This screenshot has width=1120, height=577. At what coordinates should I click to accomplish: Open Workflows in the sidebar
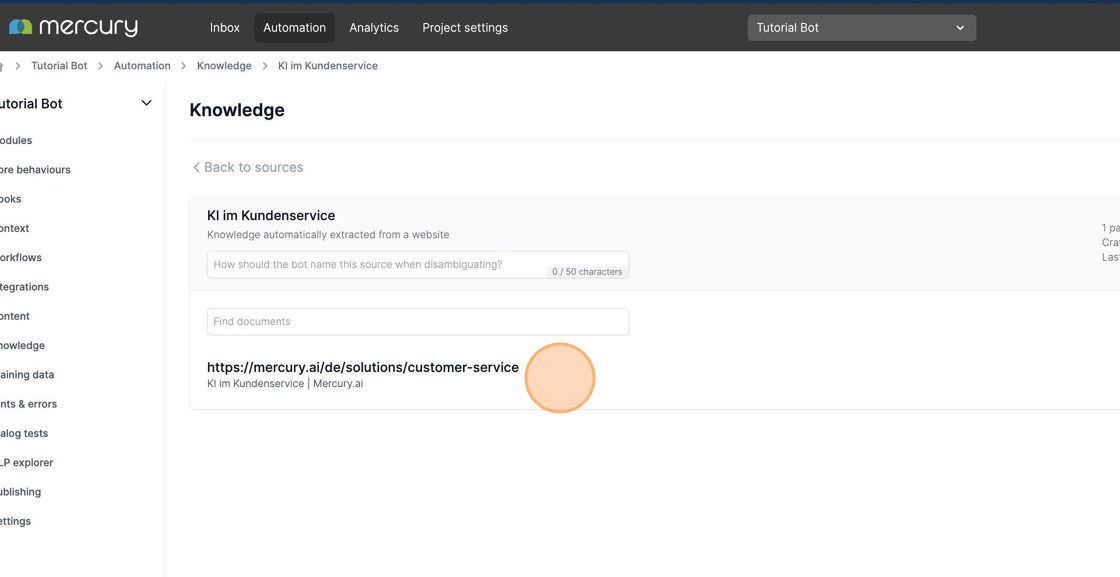(21, 258)
